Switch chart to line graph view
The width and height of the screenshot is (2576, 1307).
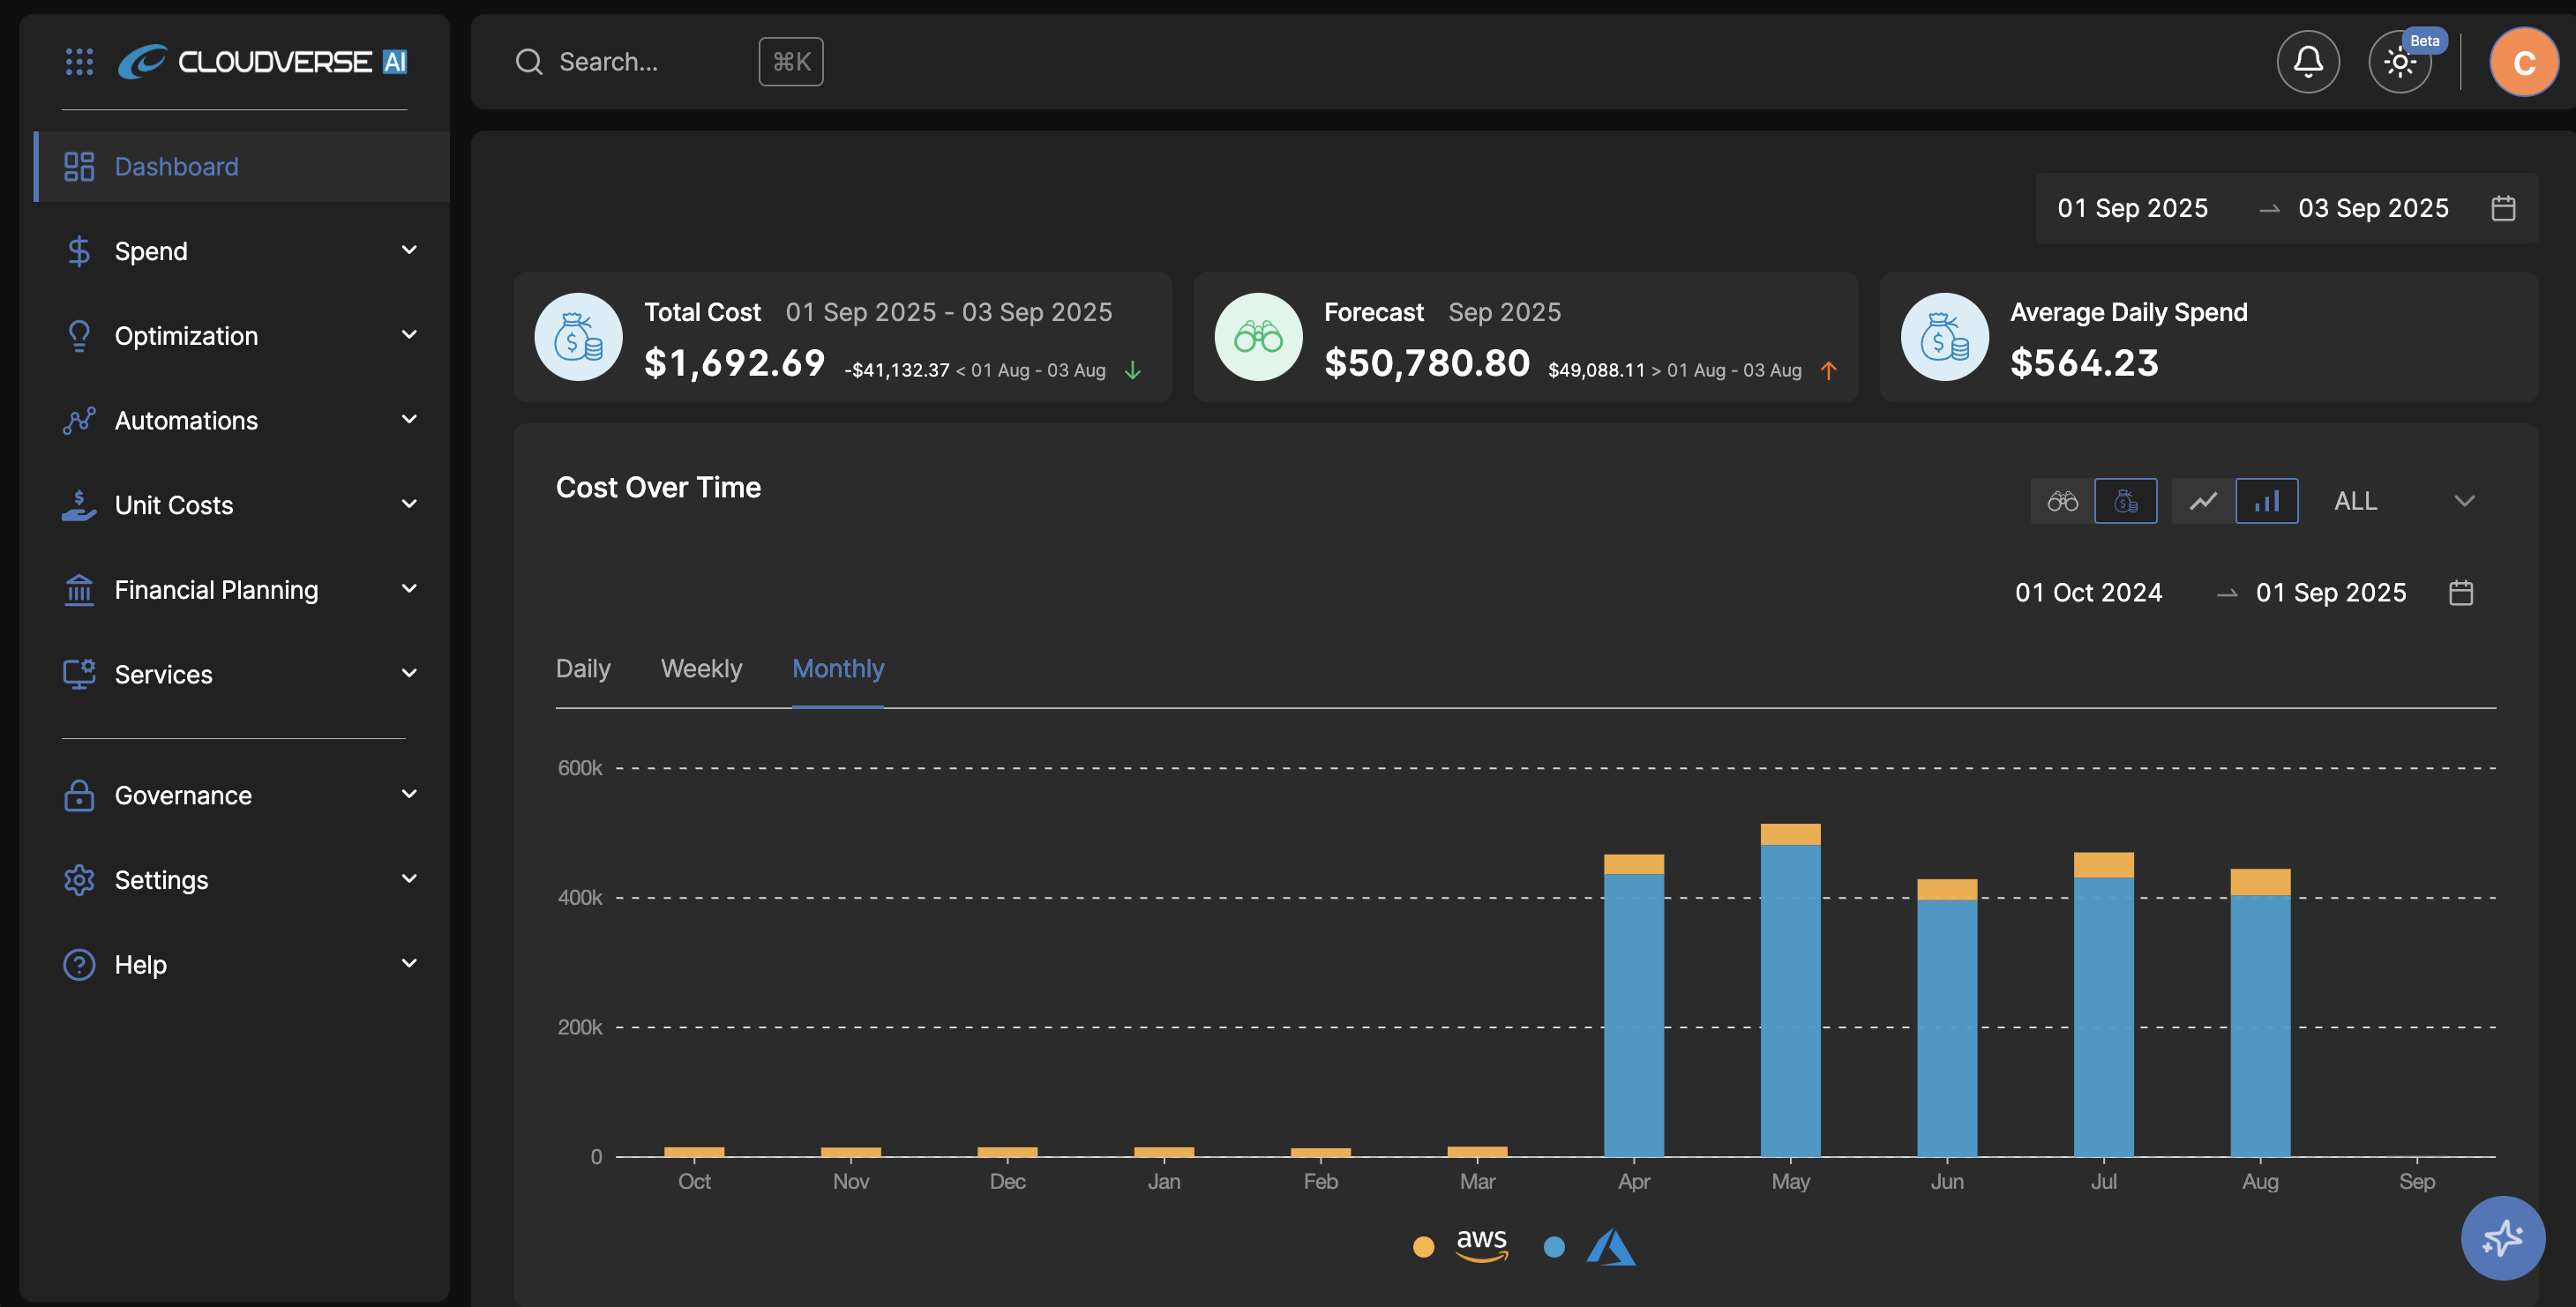(x=2203, y=501)
